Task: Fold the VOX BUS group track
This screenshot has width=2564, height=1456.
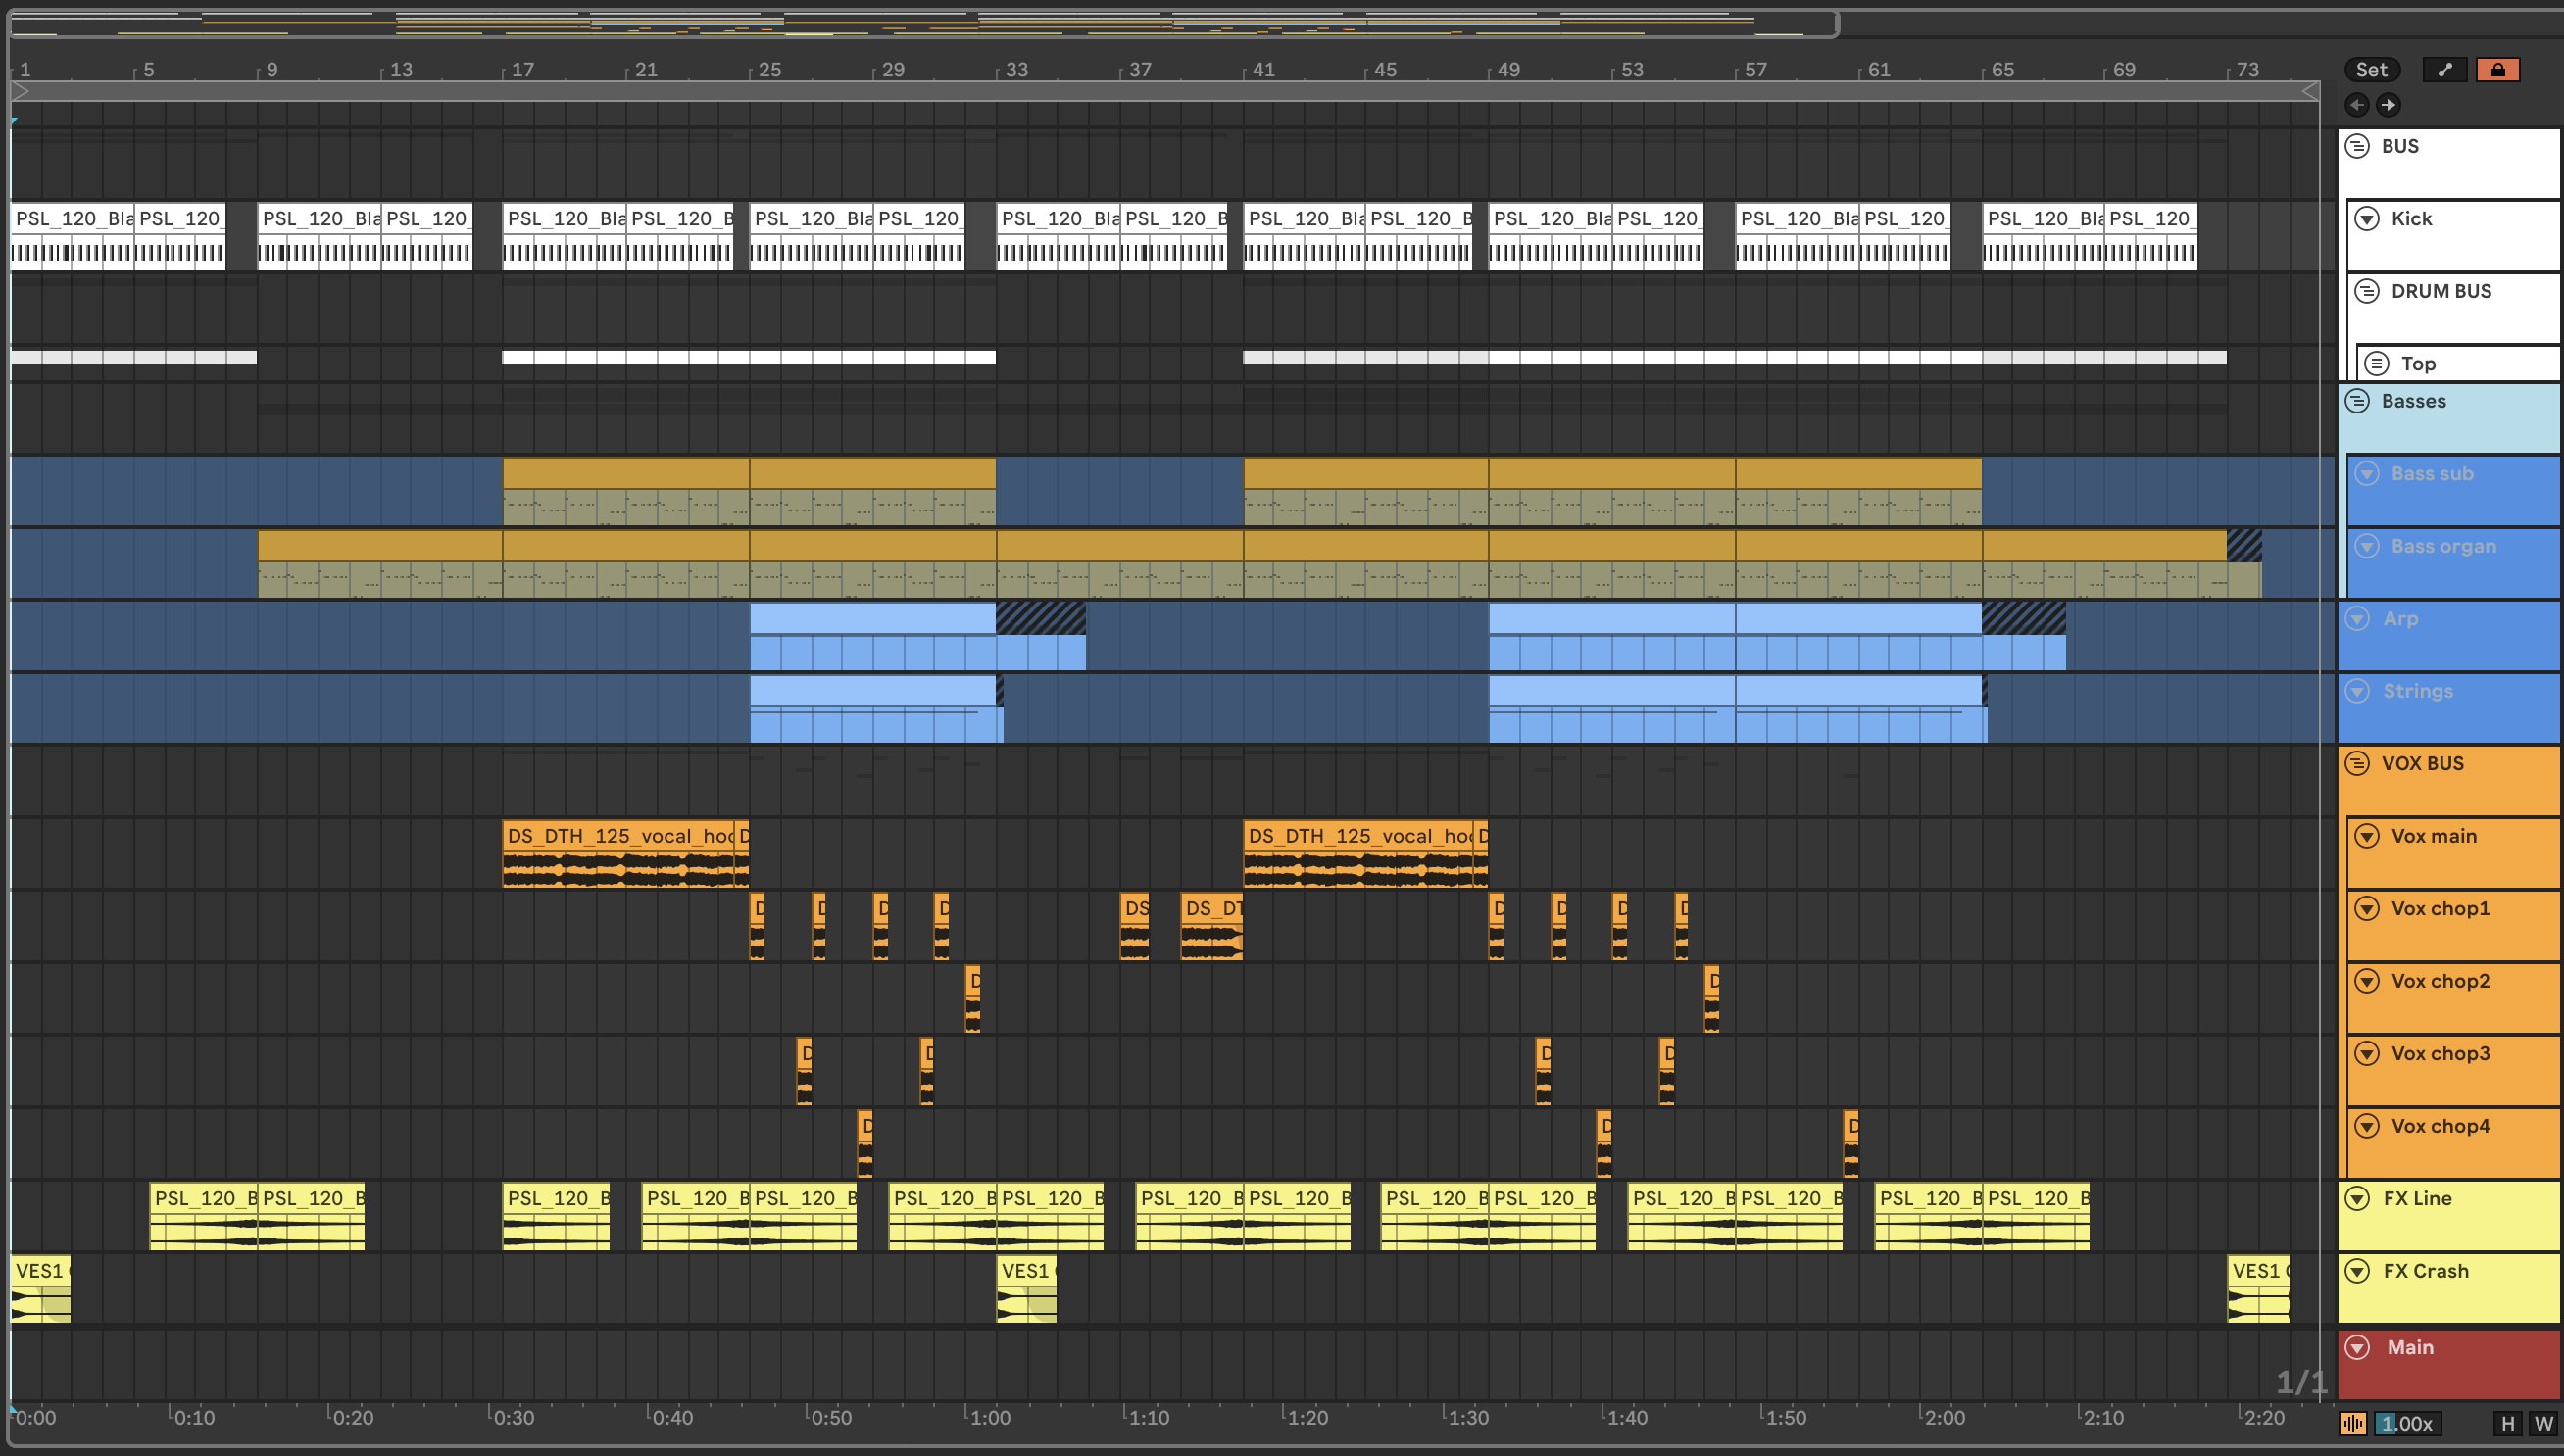Action: 2357,763
